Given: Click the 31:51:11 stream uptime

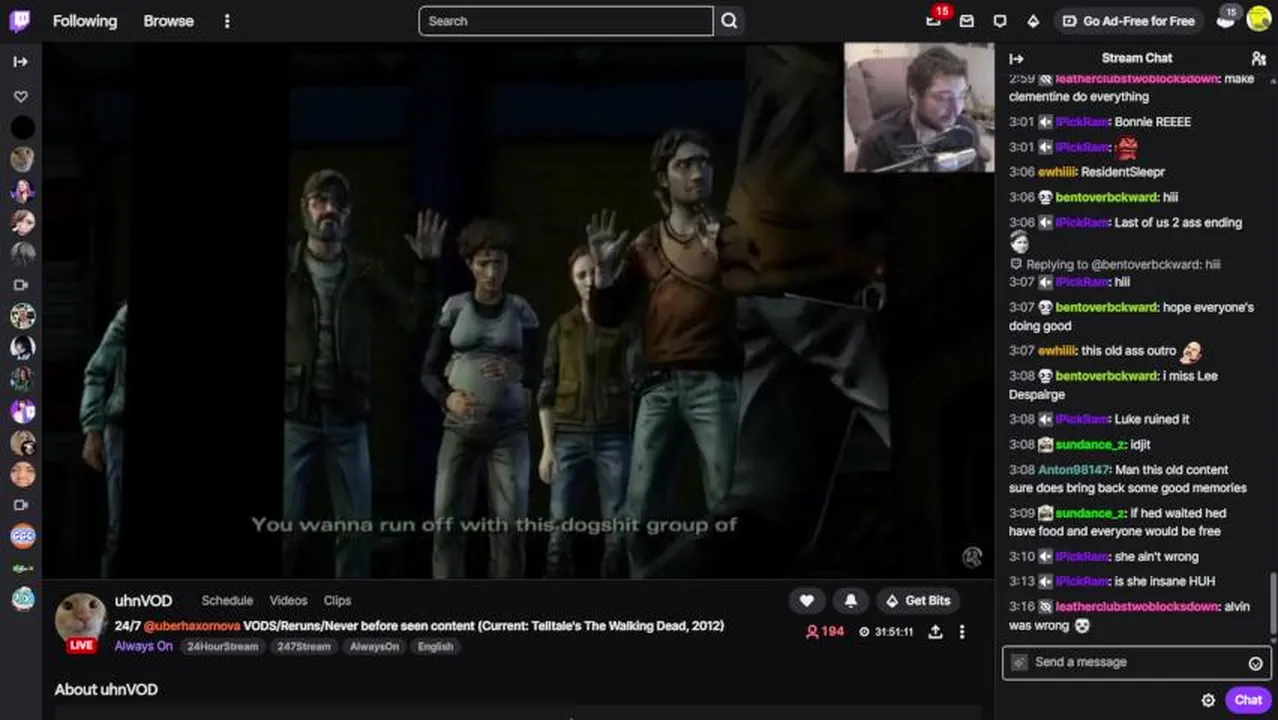Looking at the screenshot, I should coord(886,632).
